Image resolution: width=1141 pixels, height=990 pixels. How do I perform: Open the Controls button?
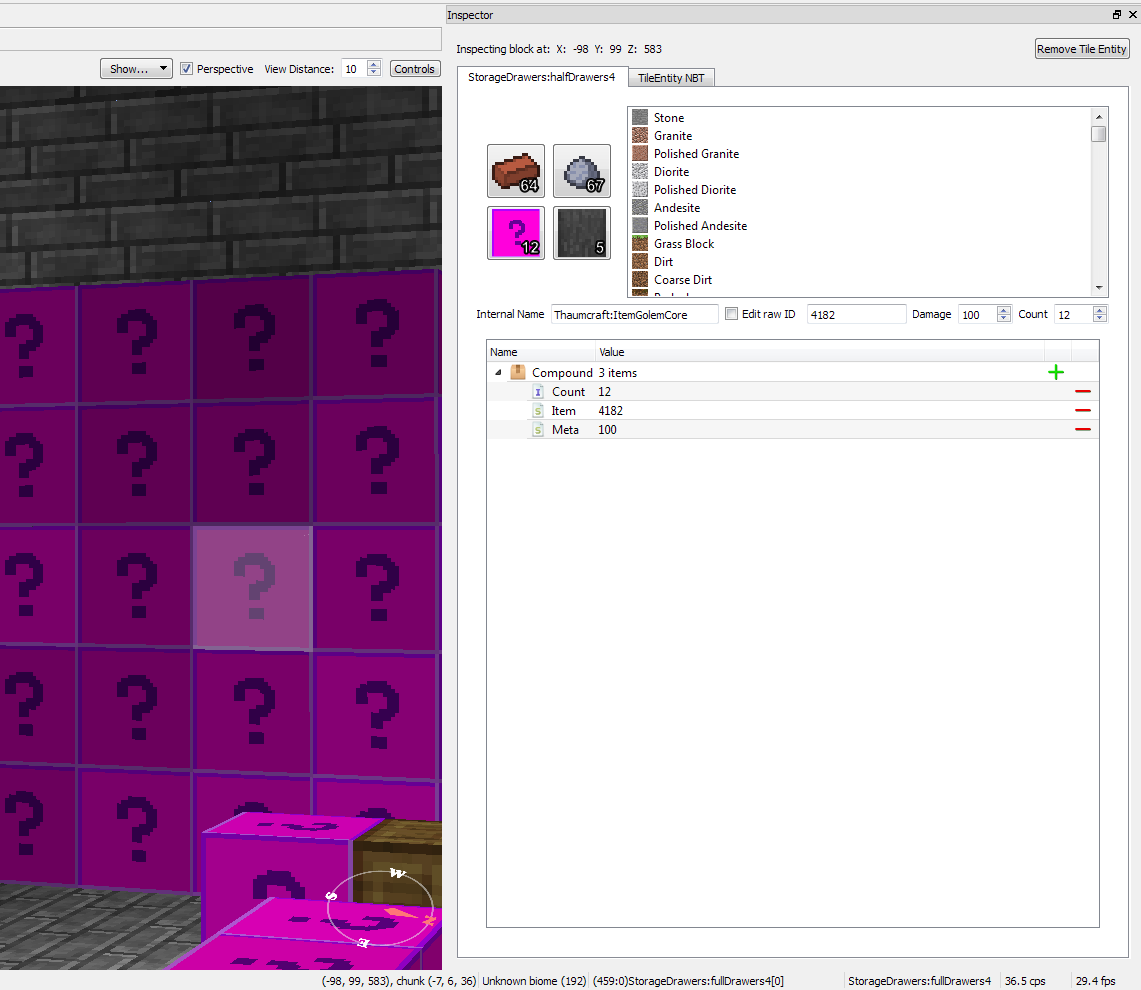click(414, 68)
